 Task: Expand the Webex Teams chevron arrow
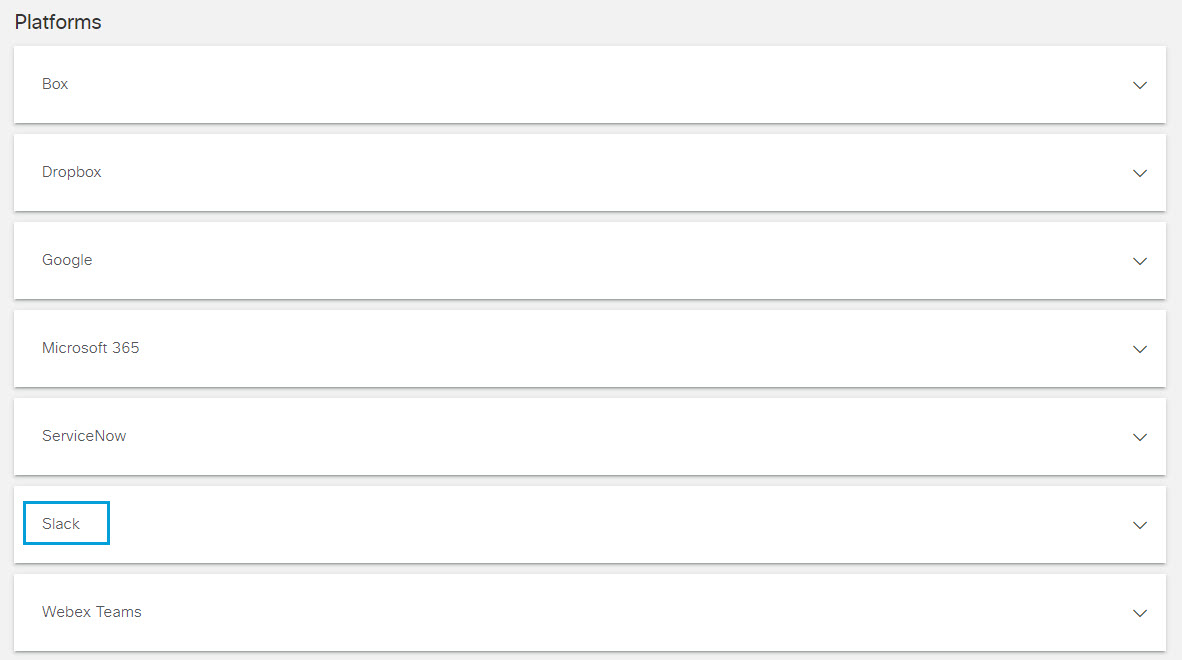(1140, 613)
